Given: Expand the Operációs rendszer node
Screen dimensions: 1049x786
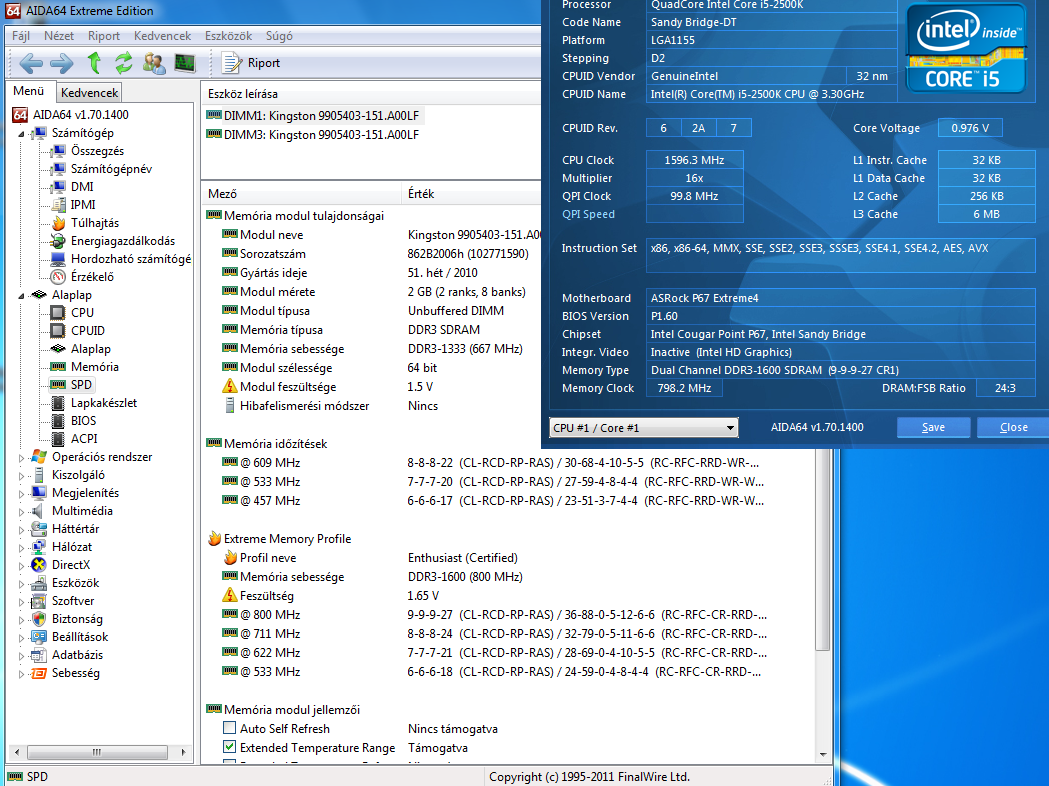Looking at the screenshot, I should [21, 458].
